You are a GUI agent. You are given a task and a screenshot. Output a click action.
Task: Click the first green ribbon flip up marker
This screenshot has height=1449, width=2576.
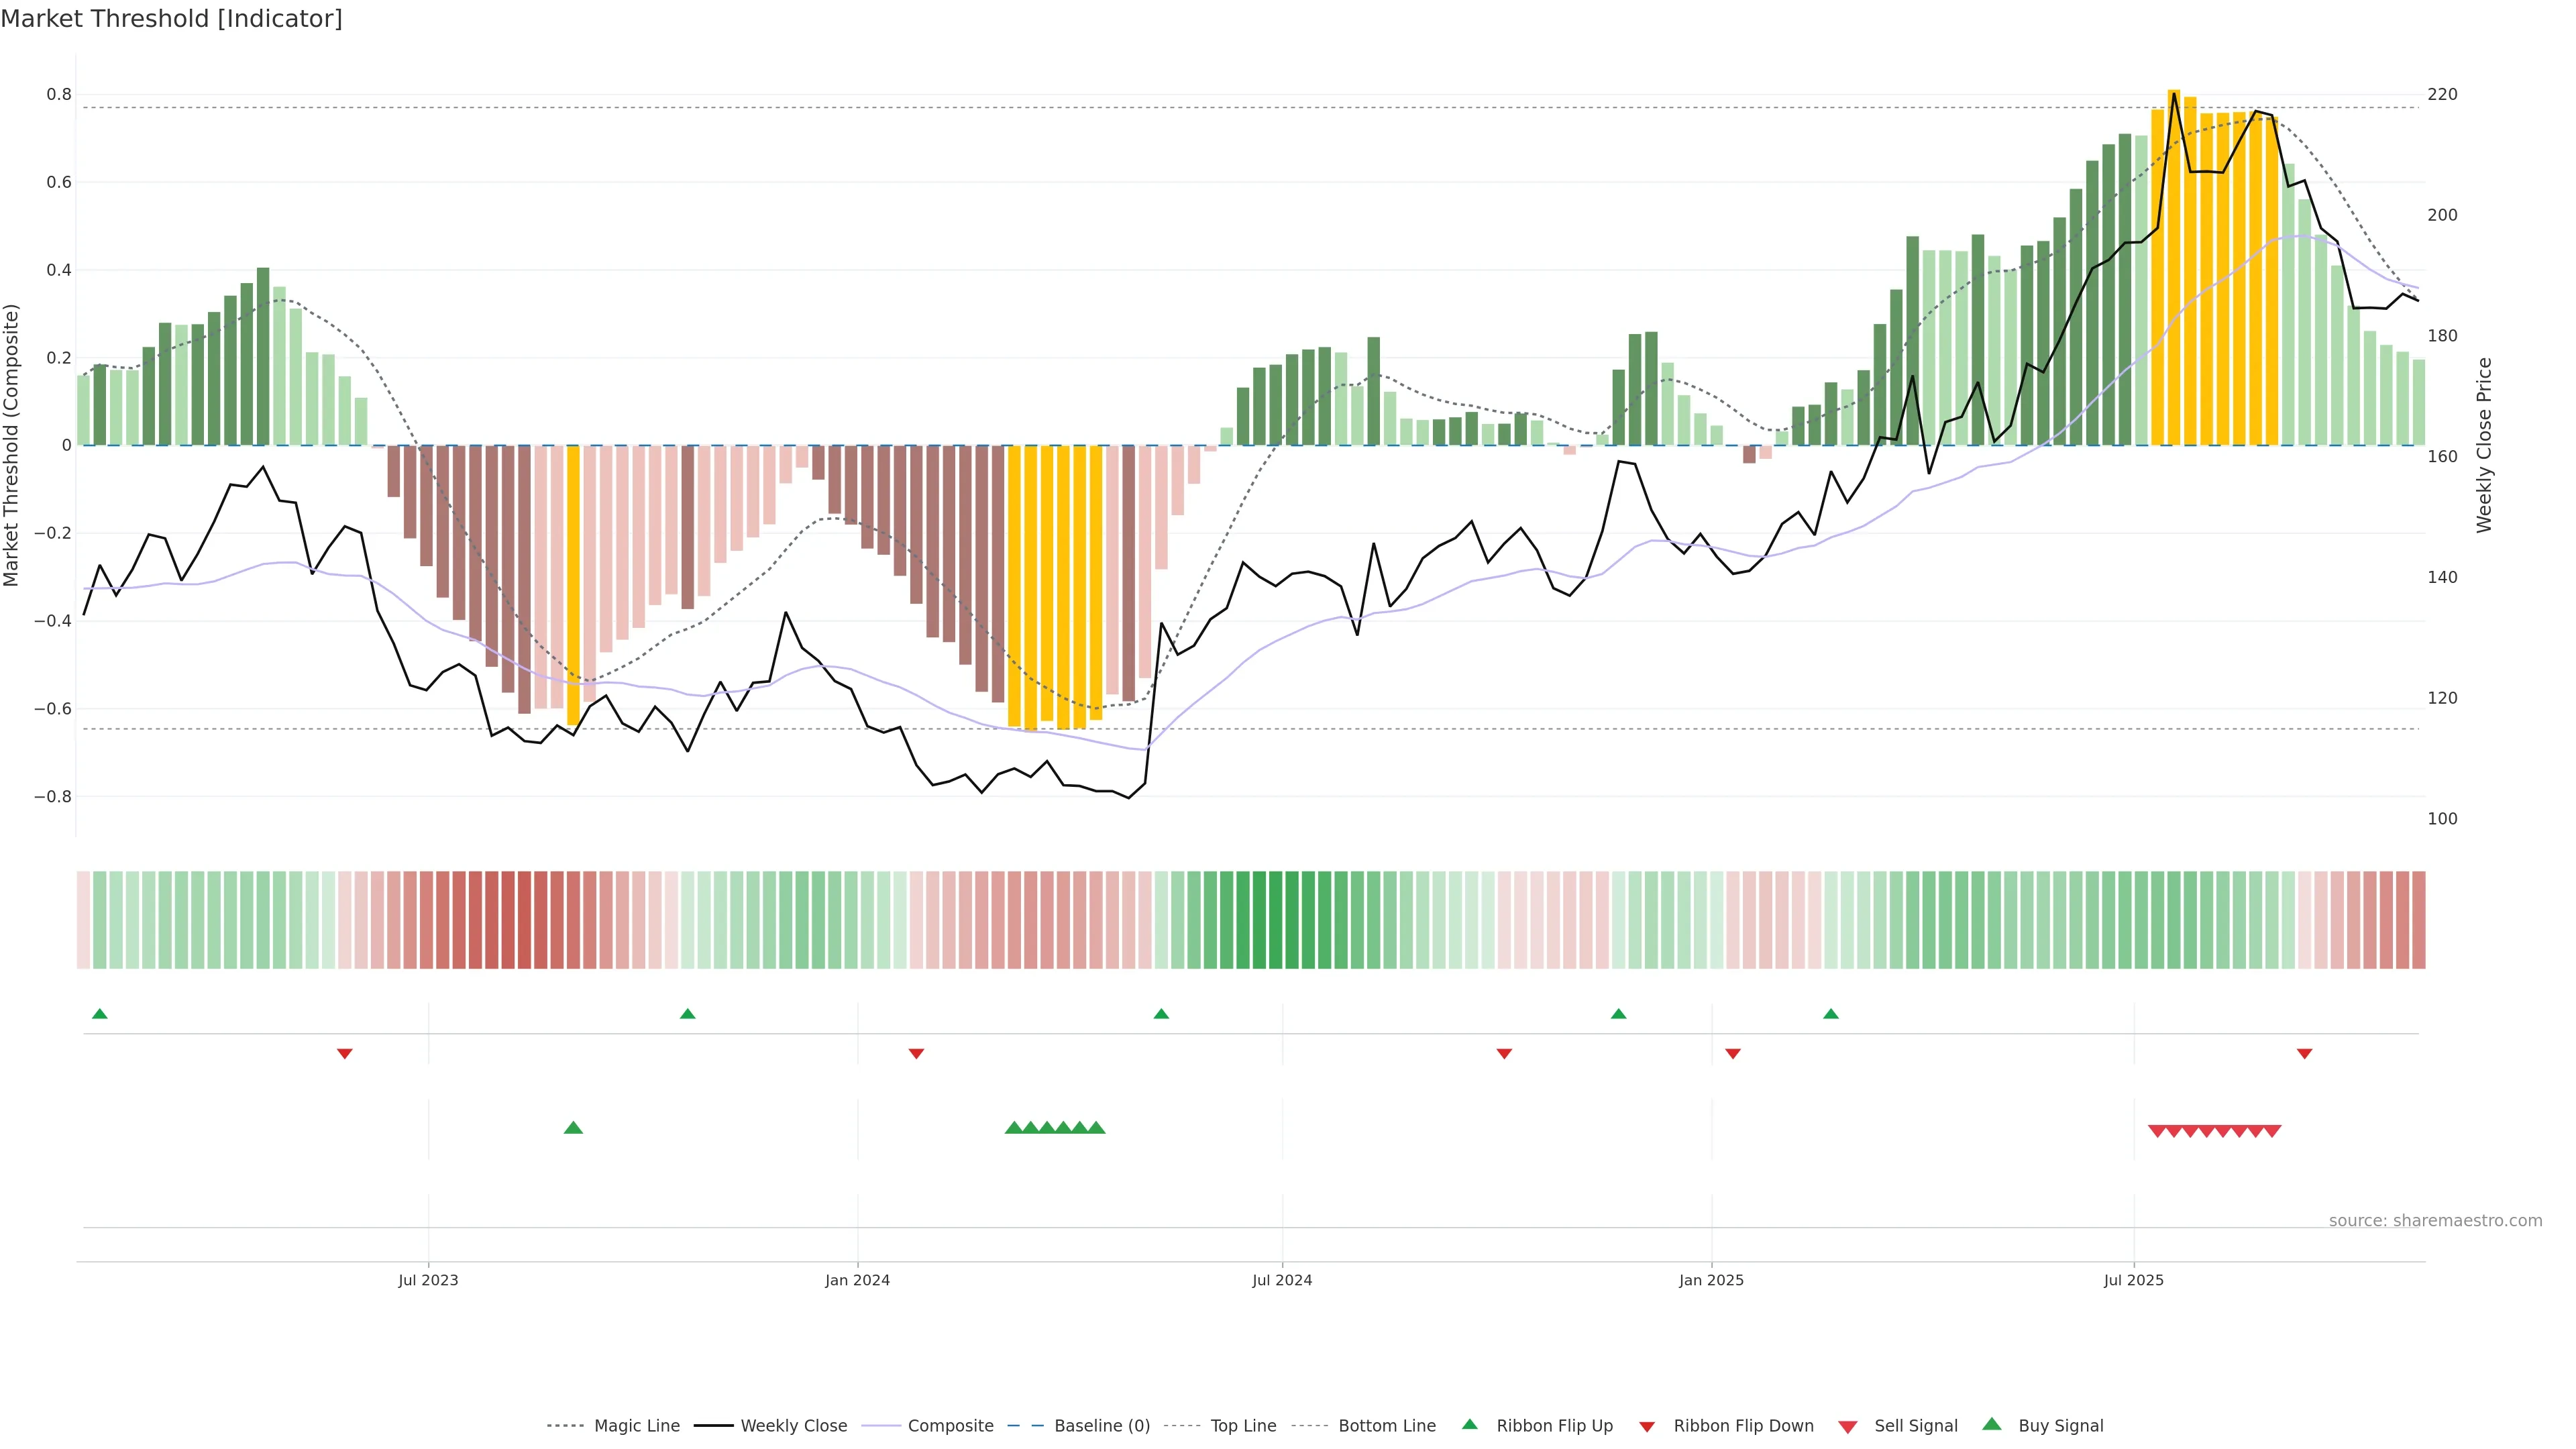click(100, 1014)
